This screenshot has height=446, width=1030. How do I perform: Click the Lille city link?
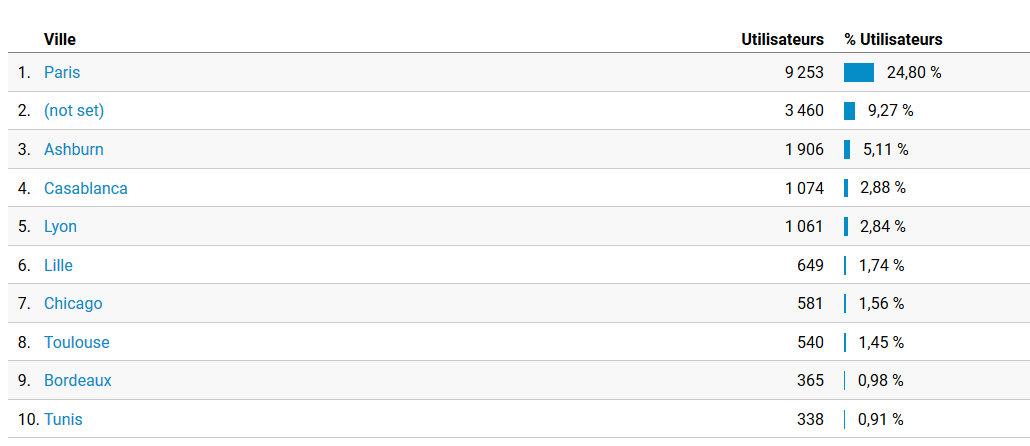click(x=58, y=265)
